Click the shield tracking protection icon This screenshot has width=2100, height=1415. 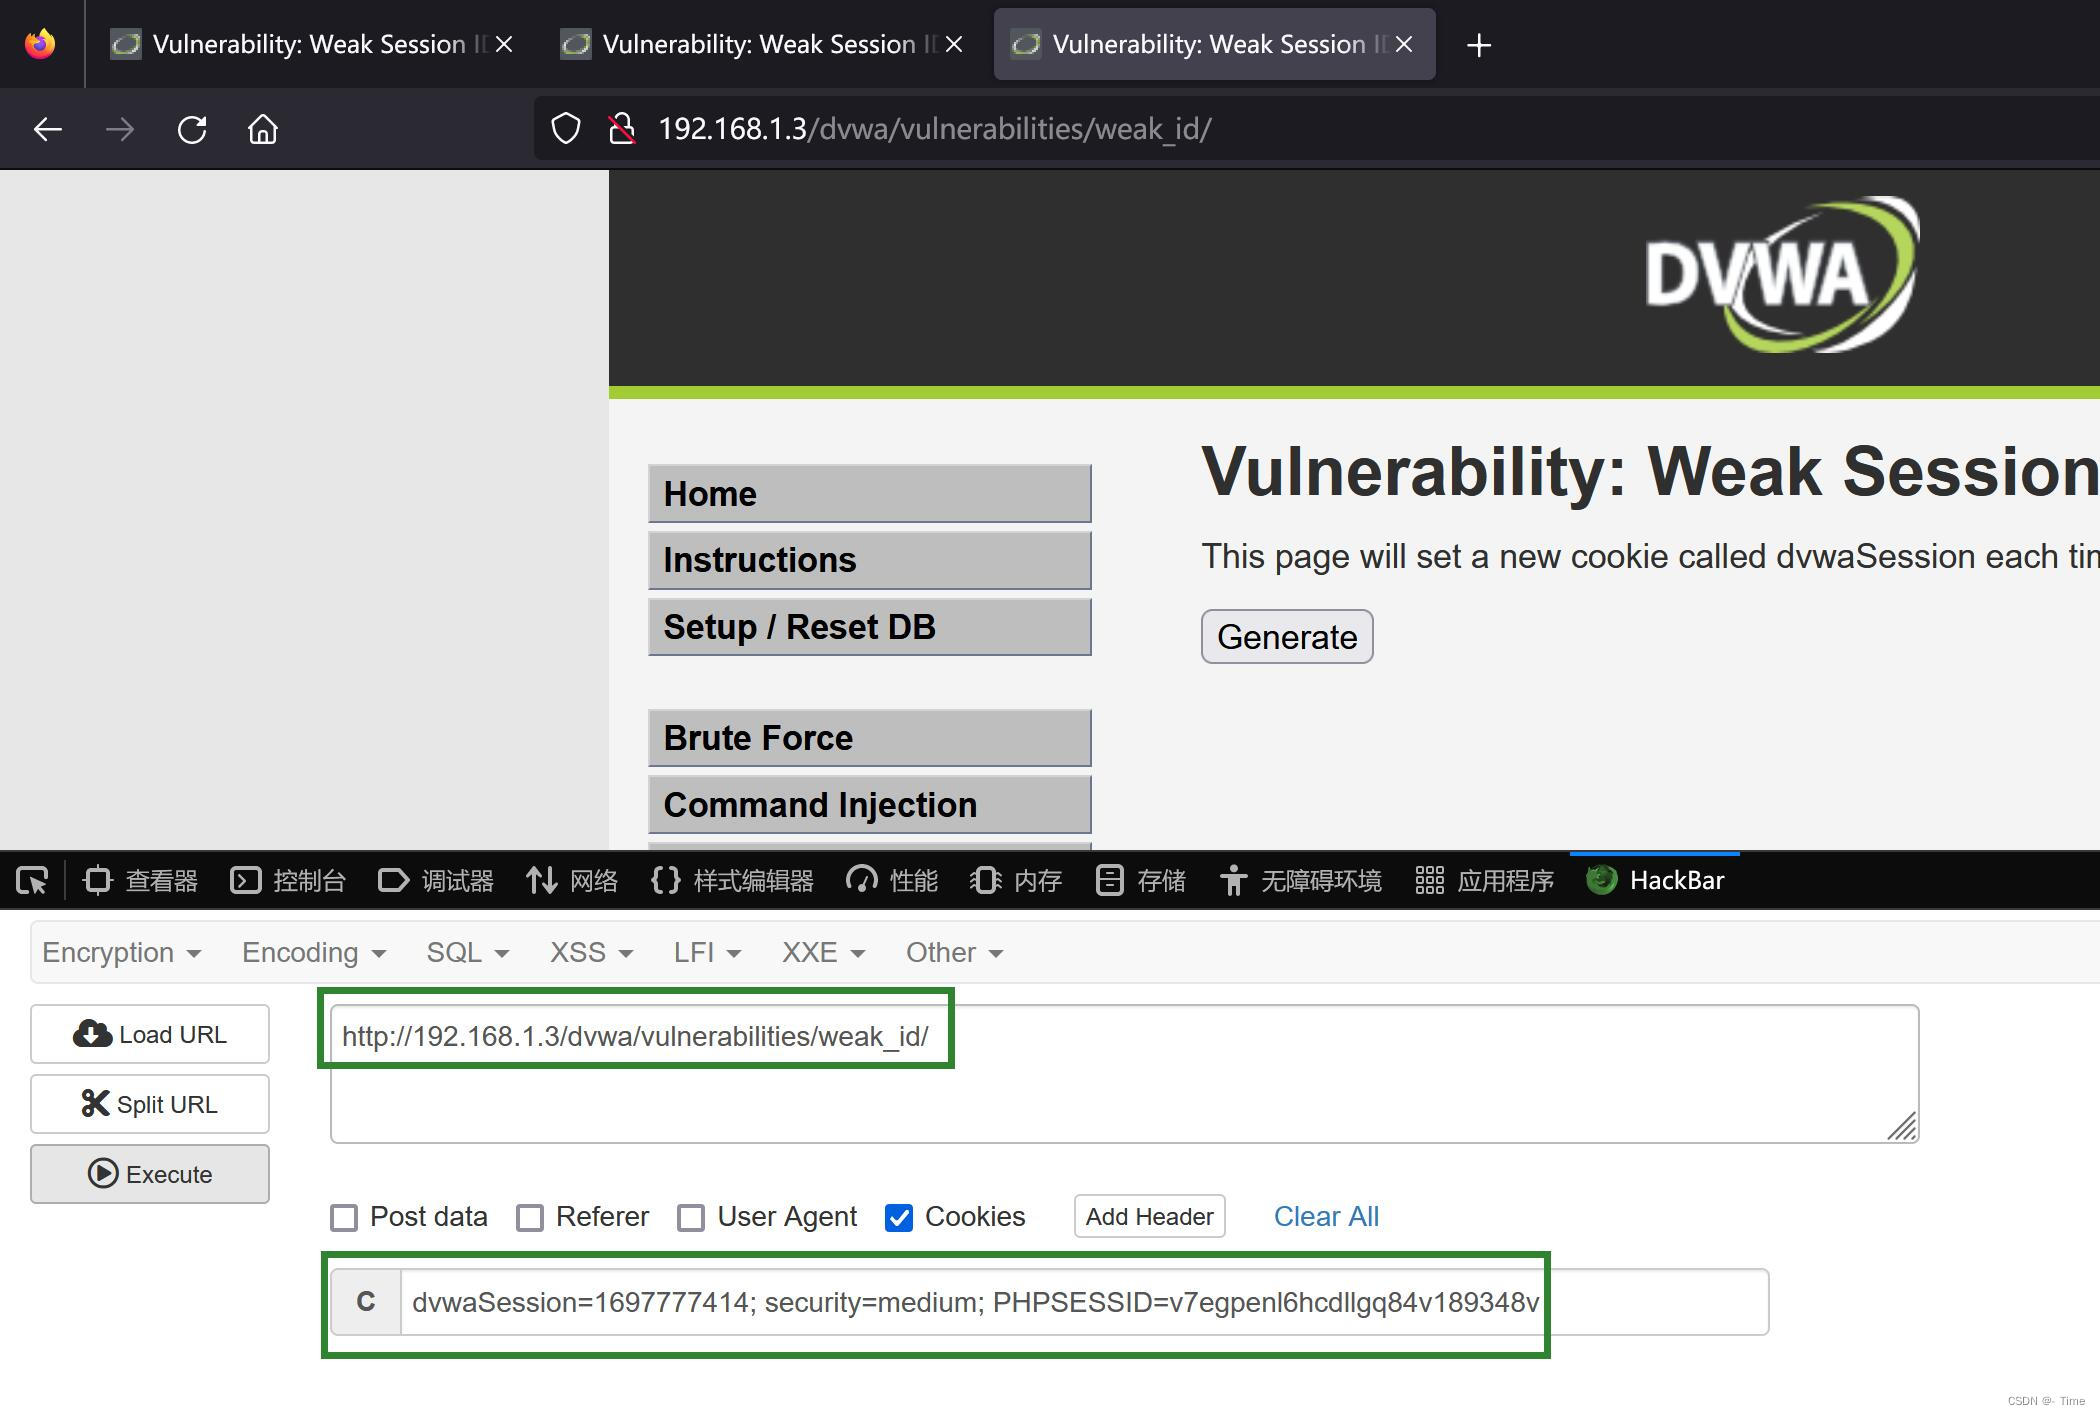tap(566, 129)
